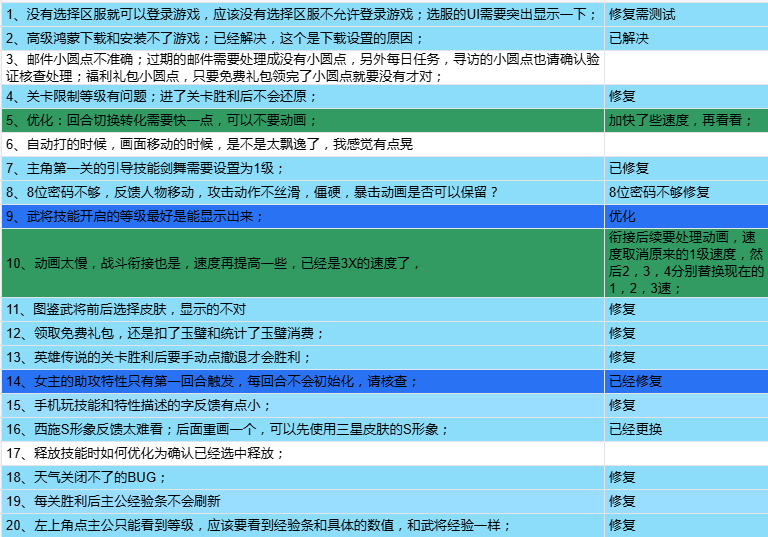Click the '8位密码不够修复' status cell

686,193
